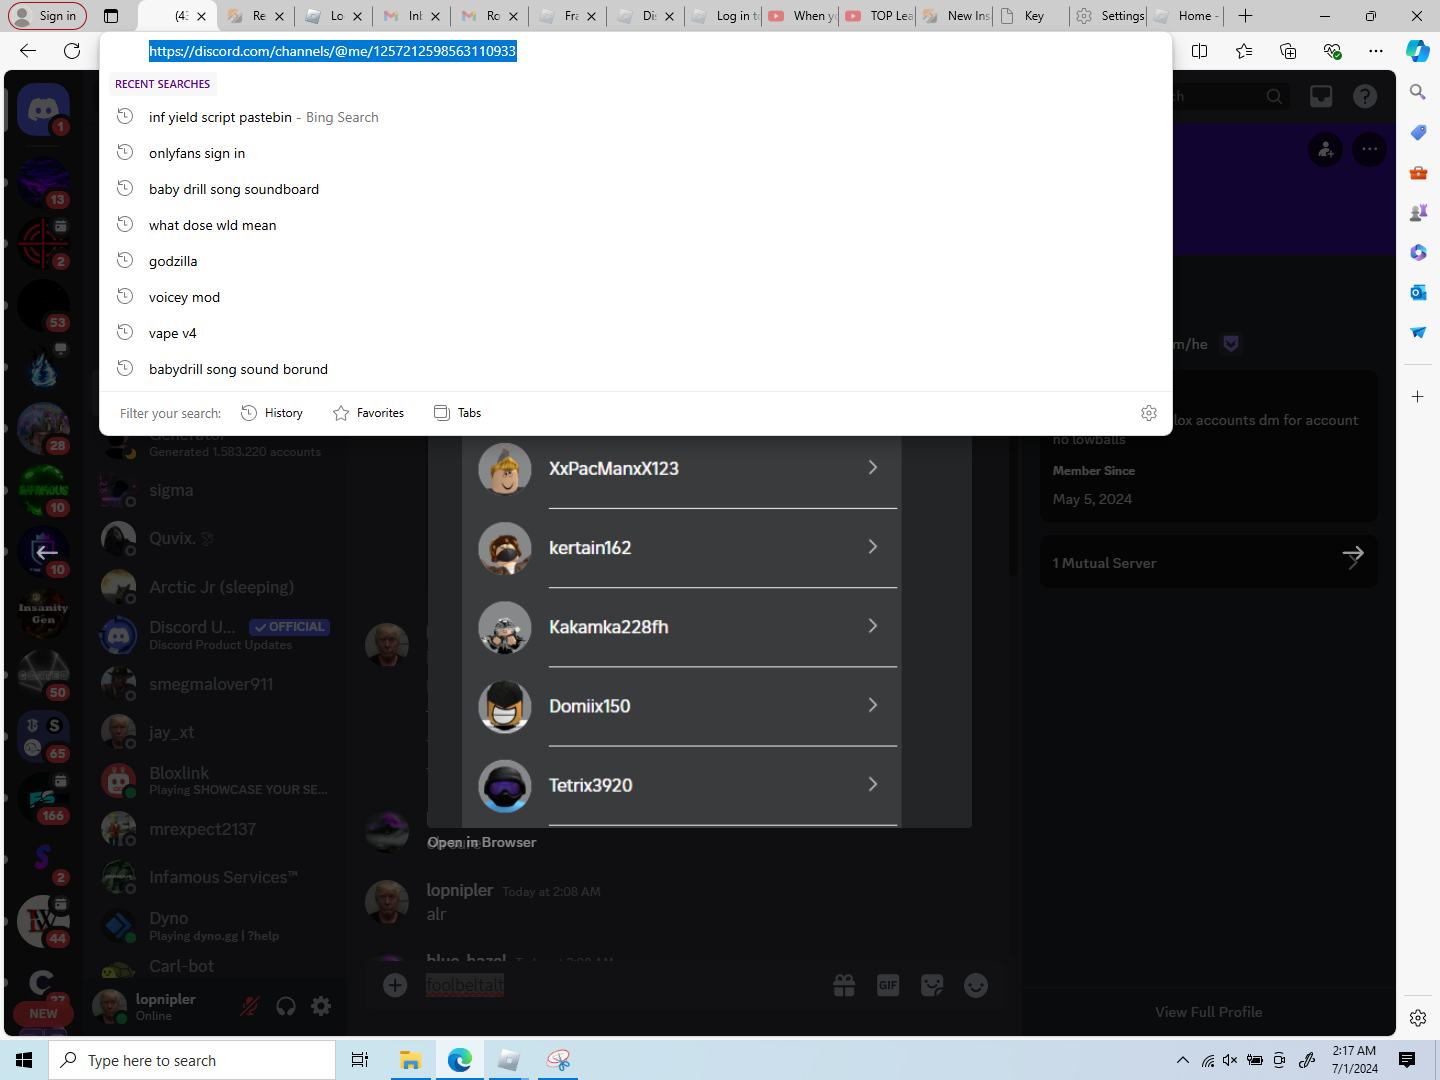Switch to the Key browser tab
The height and width of the screenshot is (1080, 1440).
(x=1031, y=16)
